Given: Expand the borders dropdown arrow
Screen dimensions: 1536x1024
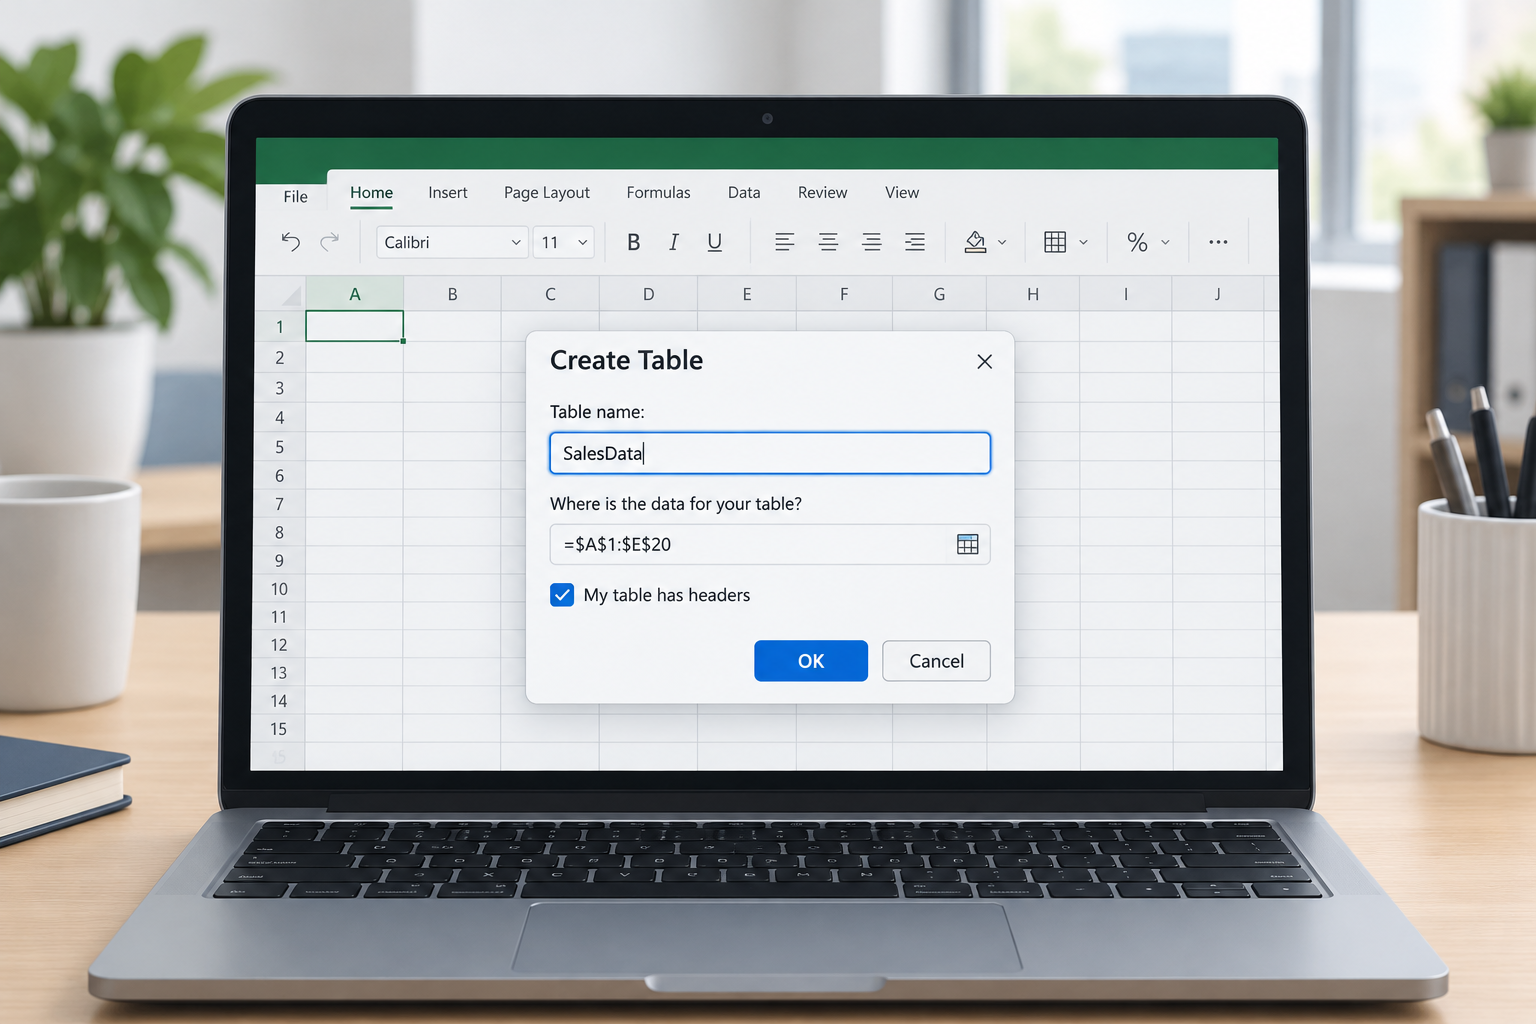Looking at the screenshot, I should 1083,242.
